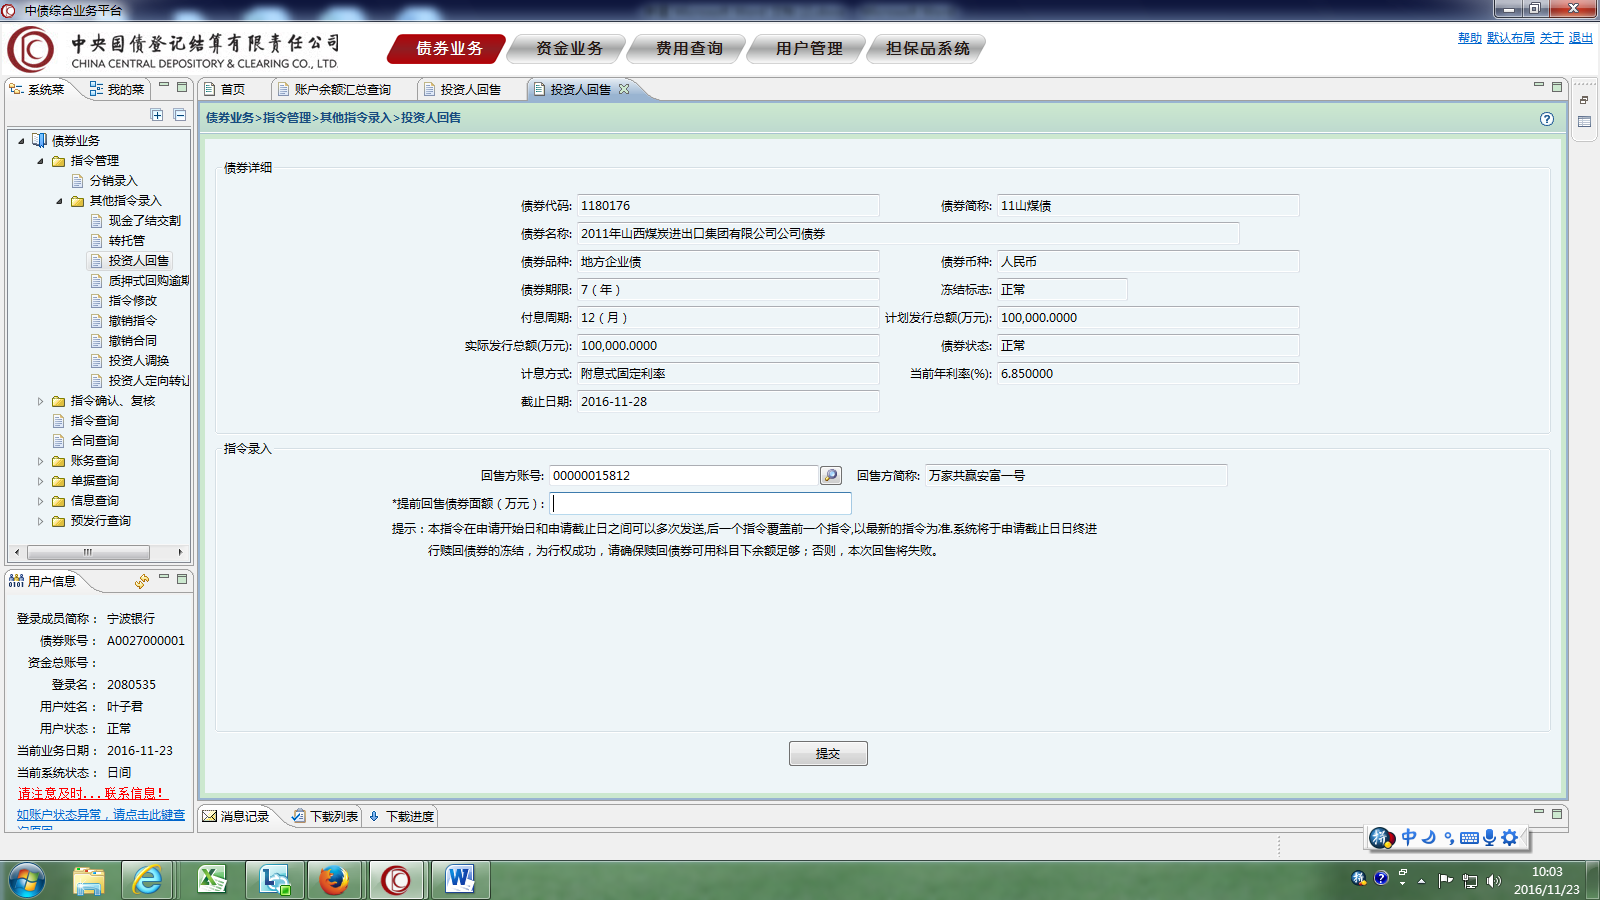Click the 默认布局 link
This screenshot has height=900, width=1600.
(1511, 38)
